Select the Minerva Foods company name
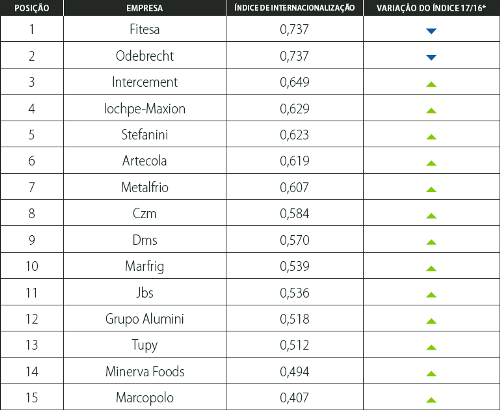This screenshot has width=500, height=410. [145, 371]
